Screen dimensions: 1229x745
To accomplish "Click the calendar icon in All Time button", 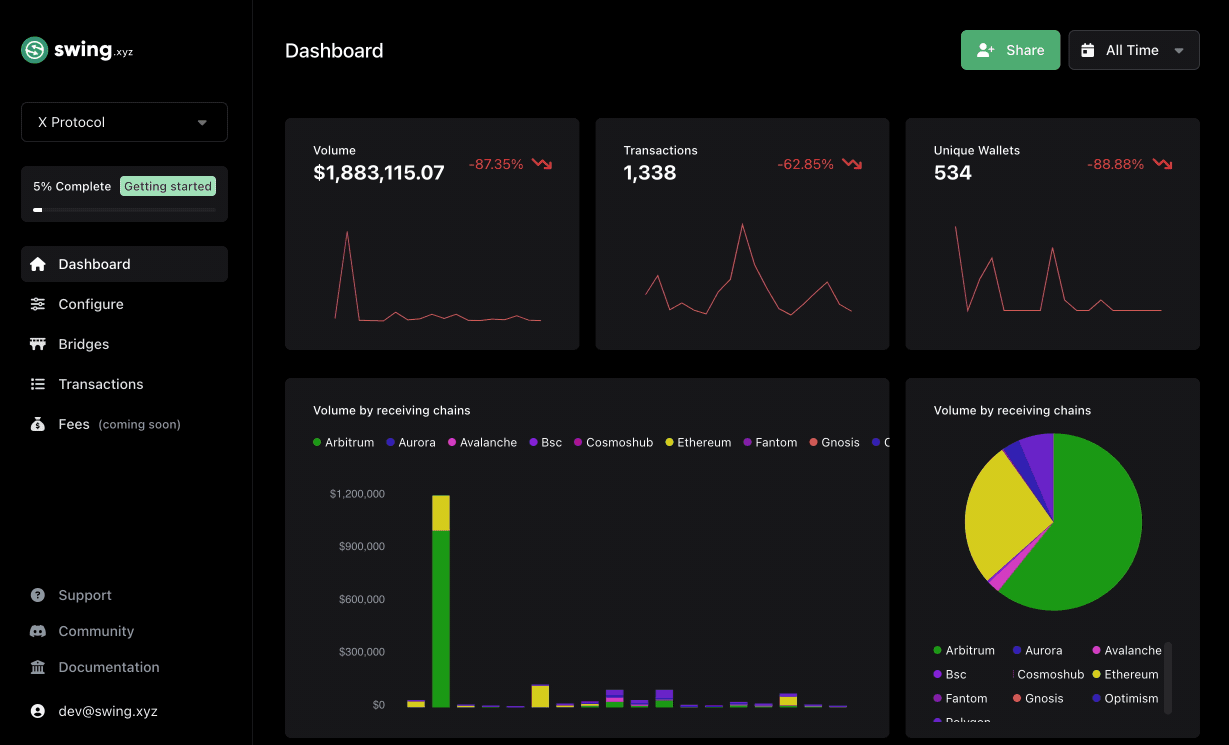I will click(x=1088, y=49).
